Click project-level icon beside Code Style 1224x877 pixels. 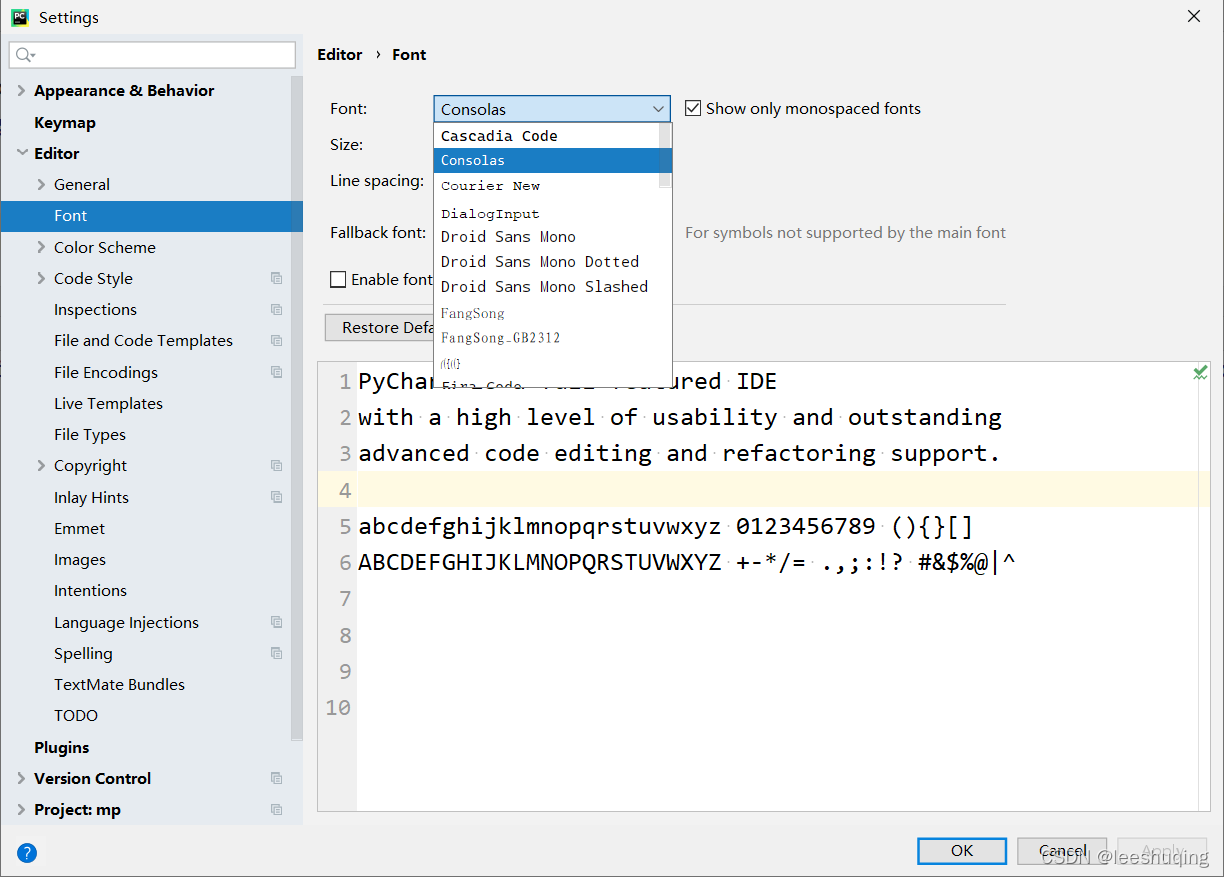276,278
